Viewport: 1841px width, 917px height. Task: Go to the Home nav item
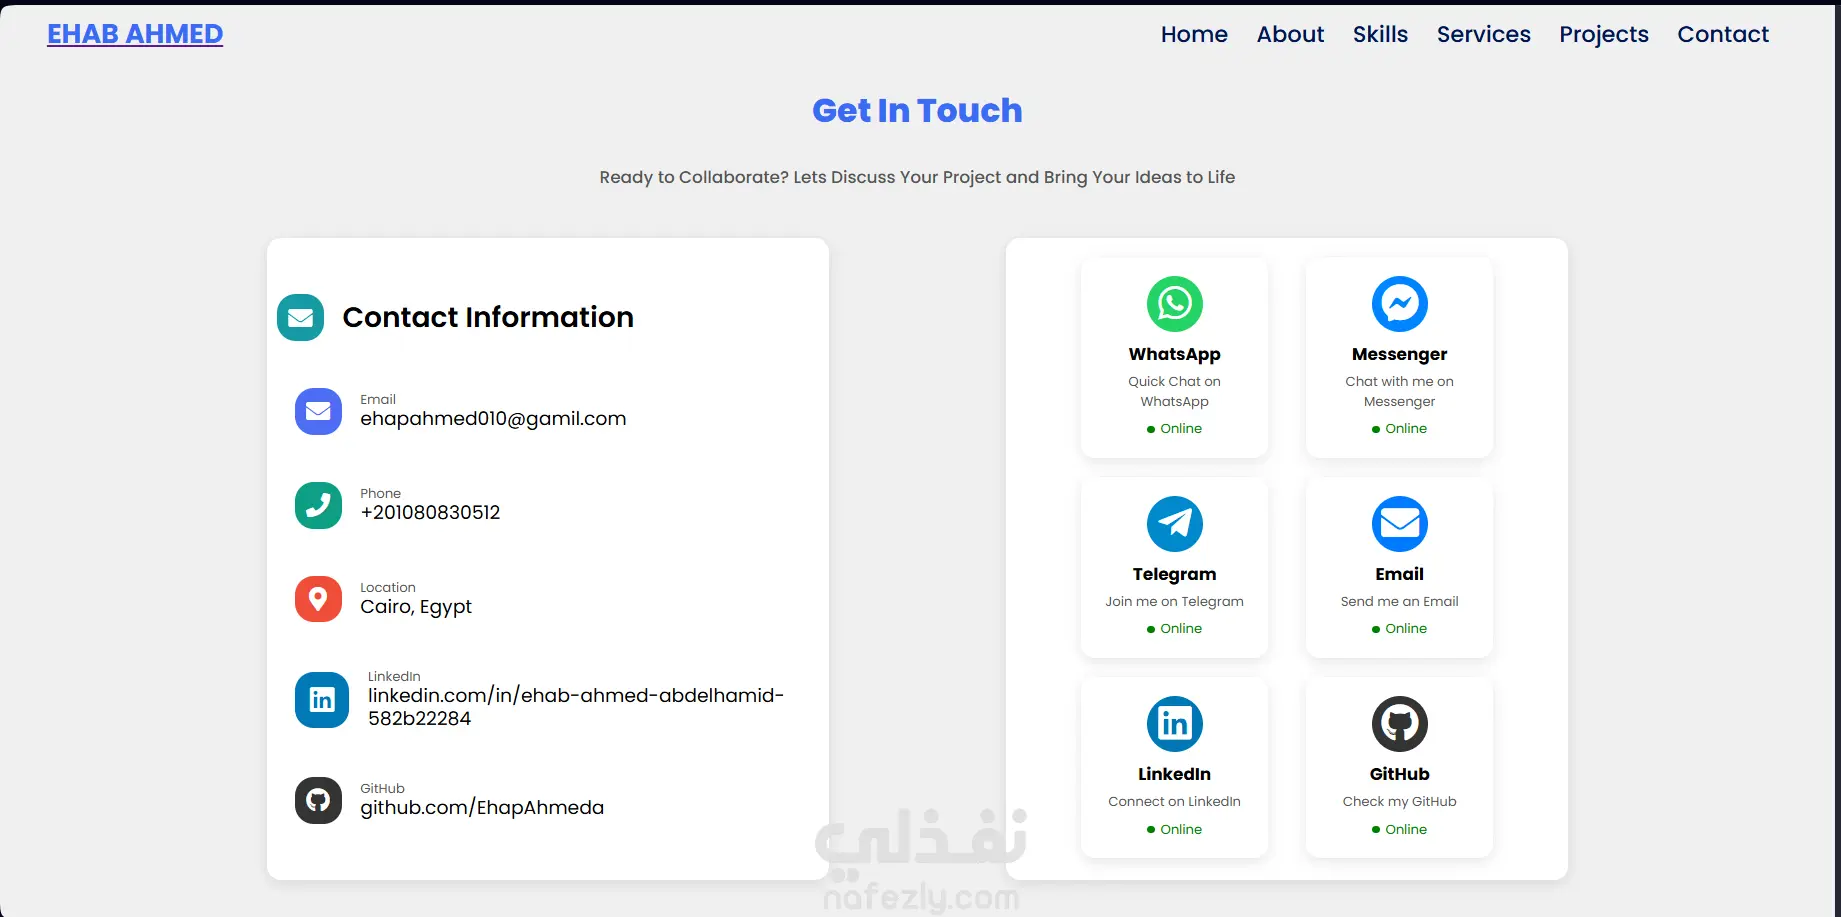(1194, 34)
